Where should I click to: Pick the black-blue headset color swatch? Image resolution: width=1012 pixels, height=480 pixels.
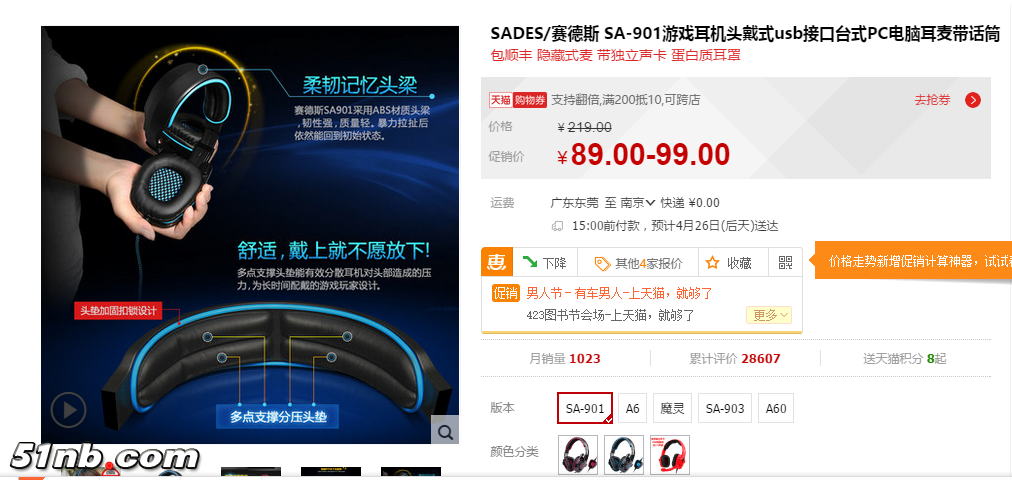[x=624, y=455]
